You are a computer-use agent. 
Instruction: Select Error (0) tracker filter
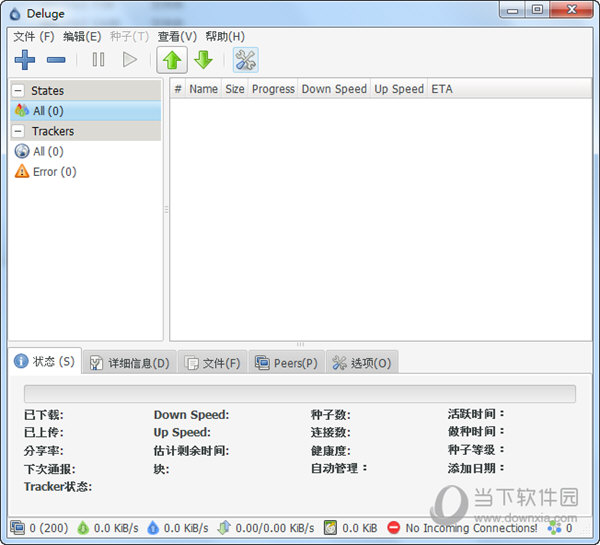point(86,172)
